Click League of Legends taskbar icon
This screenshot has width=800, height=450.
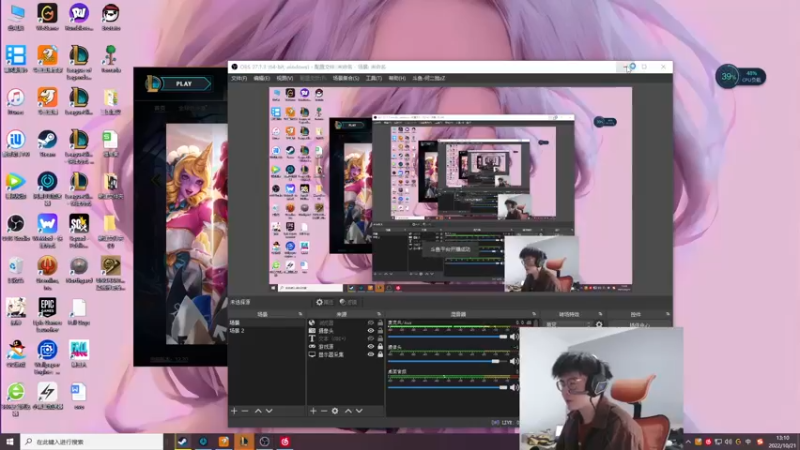point(244,441)
